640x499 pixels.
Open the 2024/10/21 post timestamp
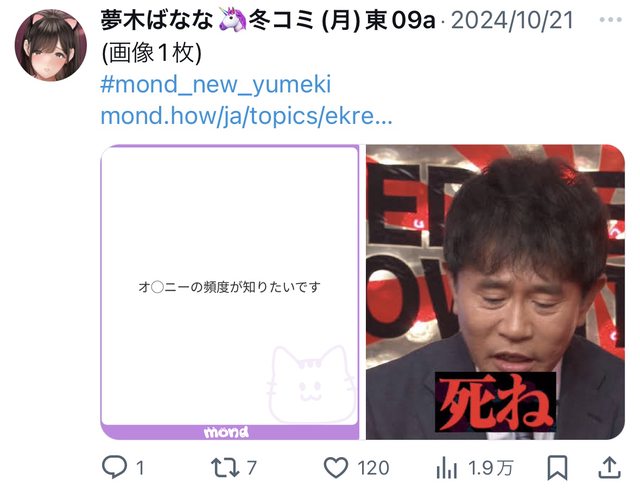coord(512,20)
